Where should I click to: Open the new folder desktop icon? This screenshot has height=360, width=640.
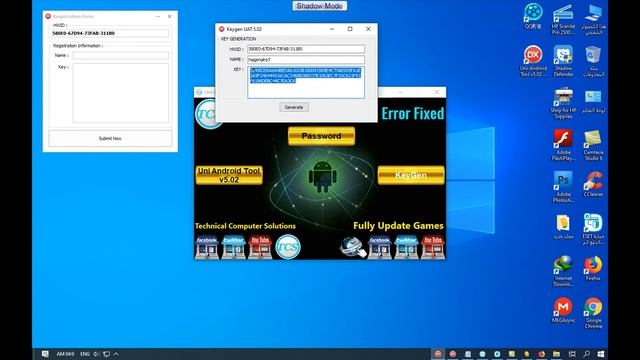[563, 227]
